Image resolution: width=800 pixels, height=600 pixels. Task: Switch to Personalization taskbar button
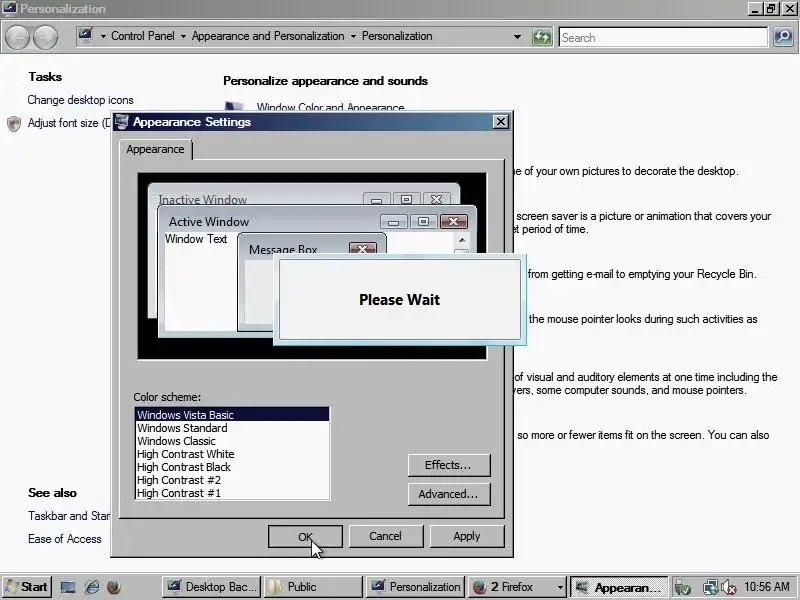(416, 587)
